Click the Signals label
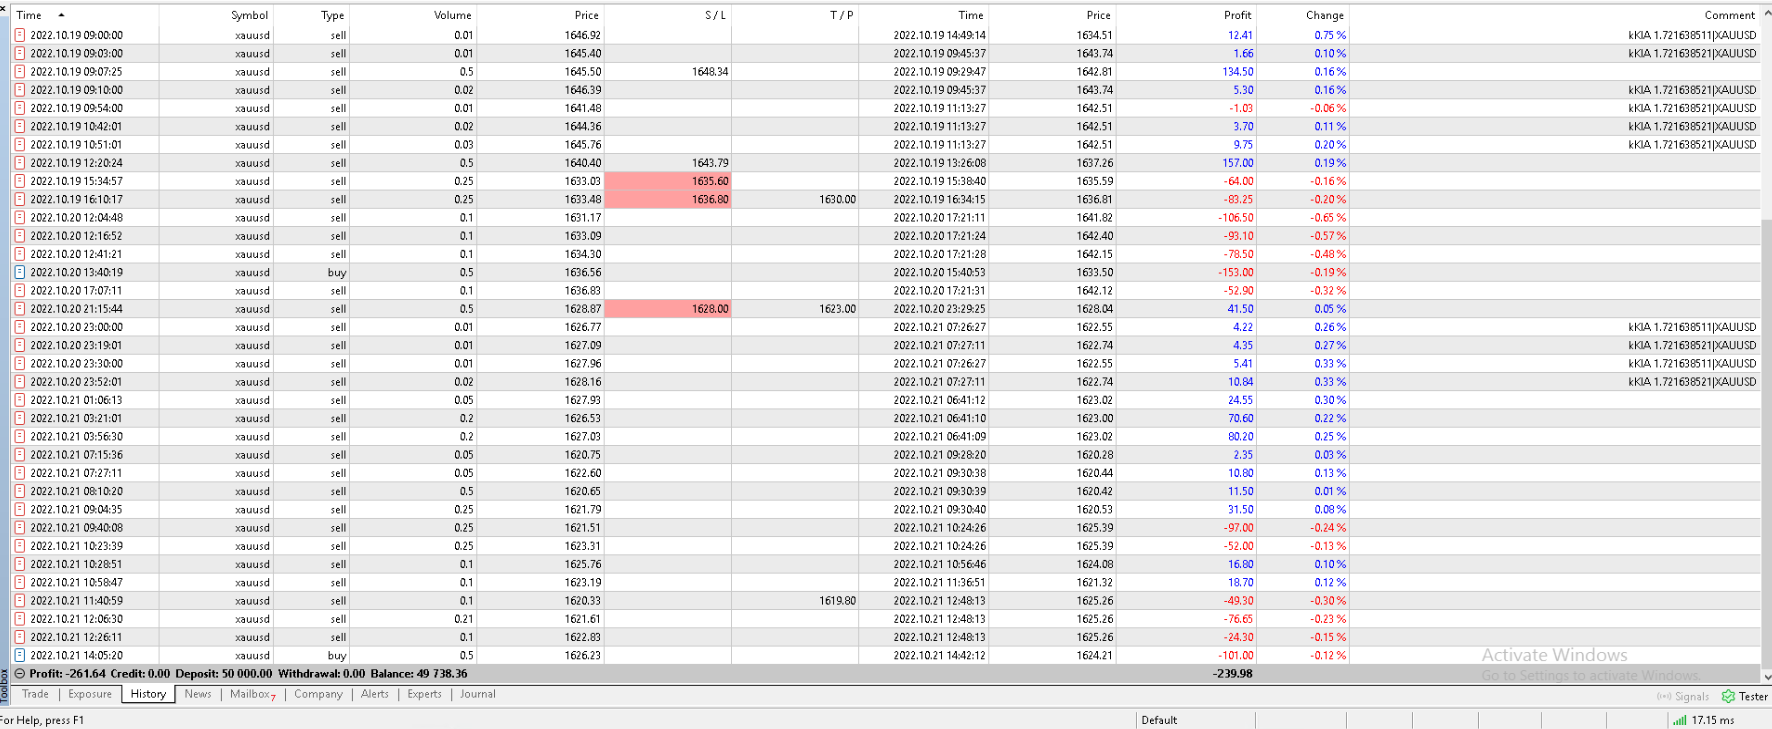 1692,696
